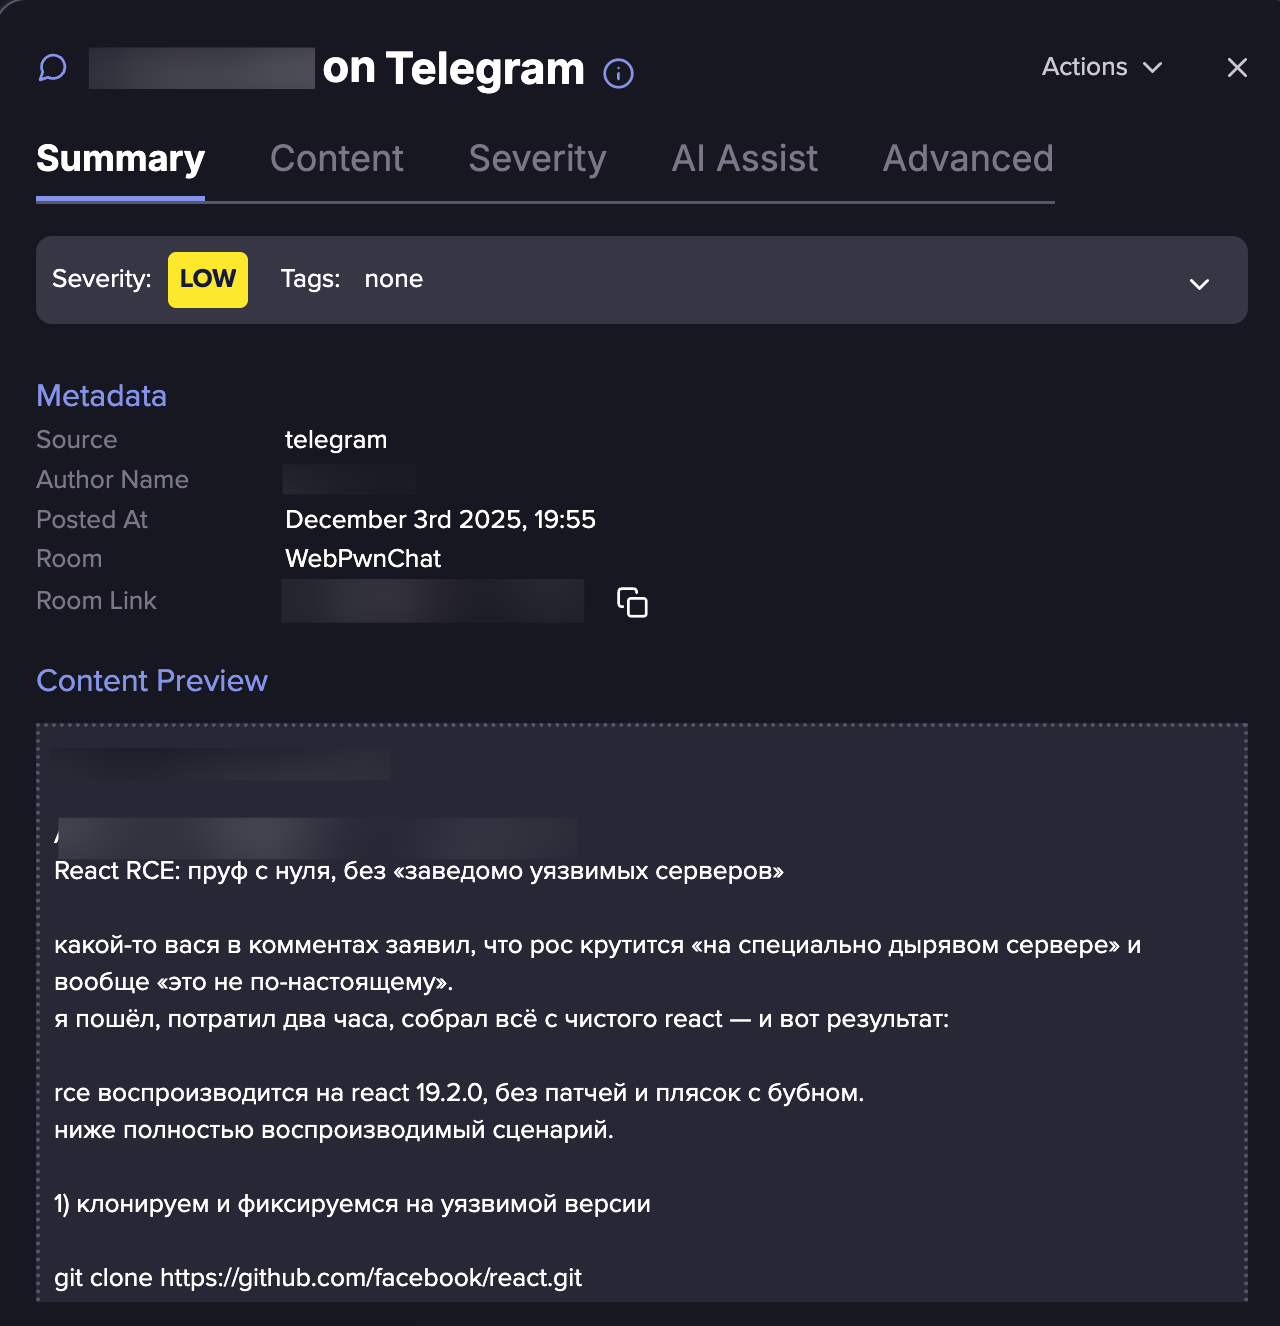Screen dimensions: 1280x1326
Task: Click the chat bubble icon beside title
Action: tap(52, 68)
